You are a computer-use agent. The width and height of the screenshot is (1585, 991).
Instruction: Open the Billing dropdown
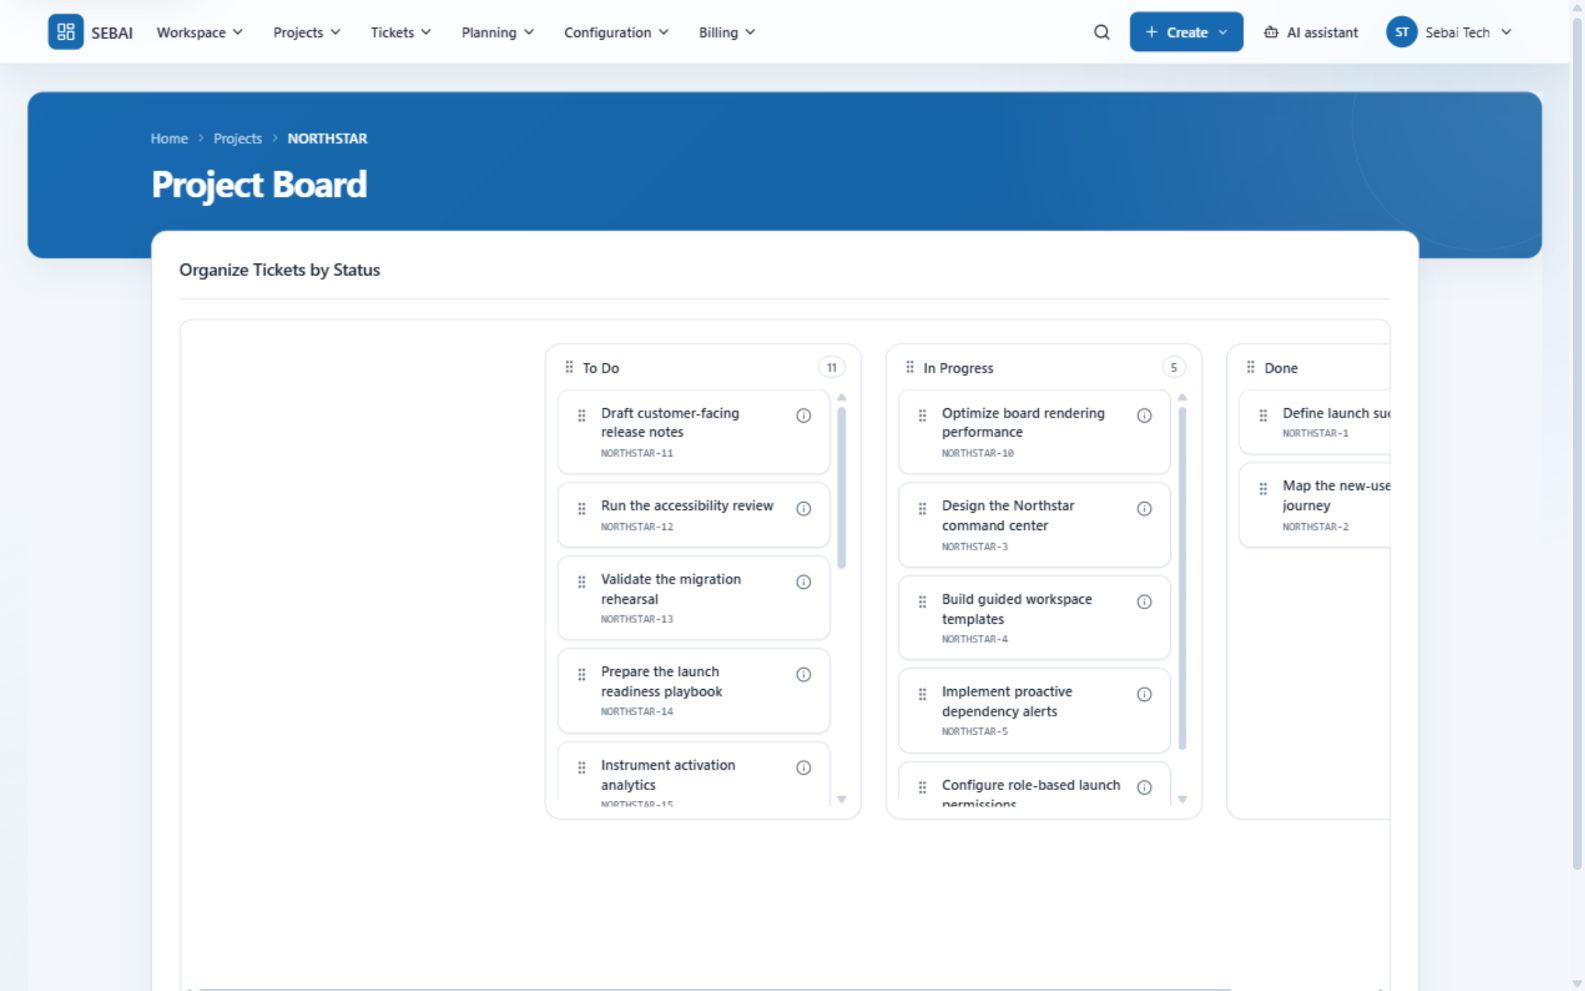click(727, 32)
